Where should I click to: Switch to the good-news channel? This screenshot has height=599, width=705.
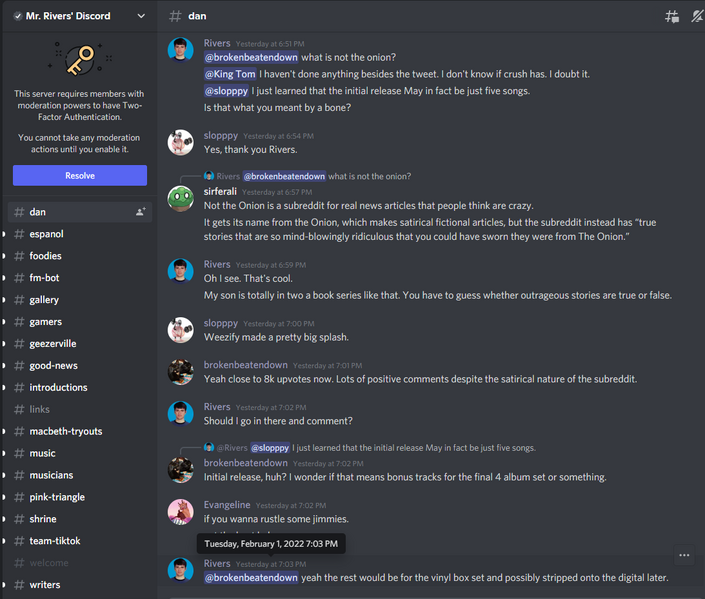pos(53,366)
